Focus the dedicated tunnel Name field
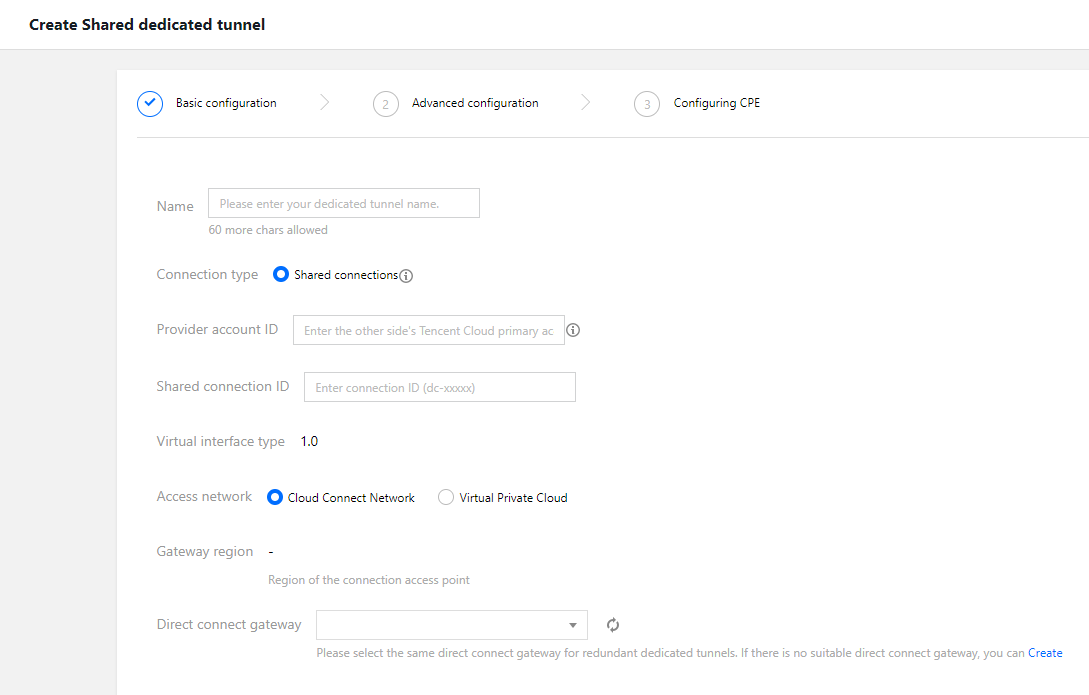This screenshot has width=1089, height=695. point(343,203)
